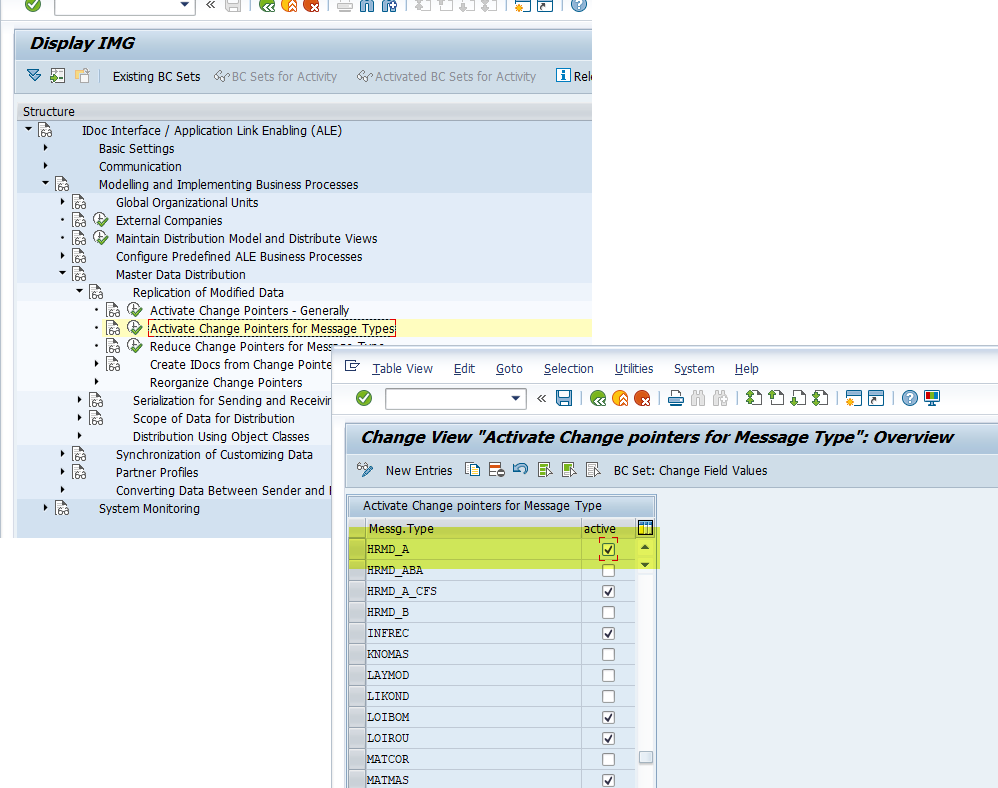This screenshot has width=998, height=788.
Task: Click the Copy As icon next to New Entries
Action: pos(471,469)
